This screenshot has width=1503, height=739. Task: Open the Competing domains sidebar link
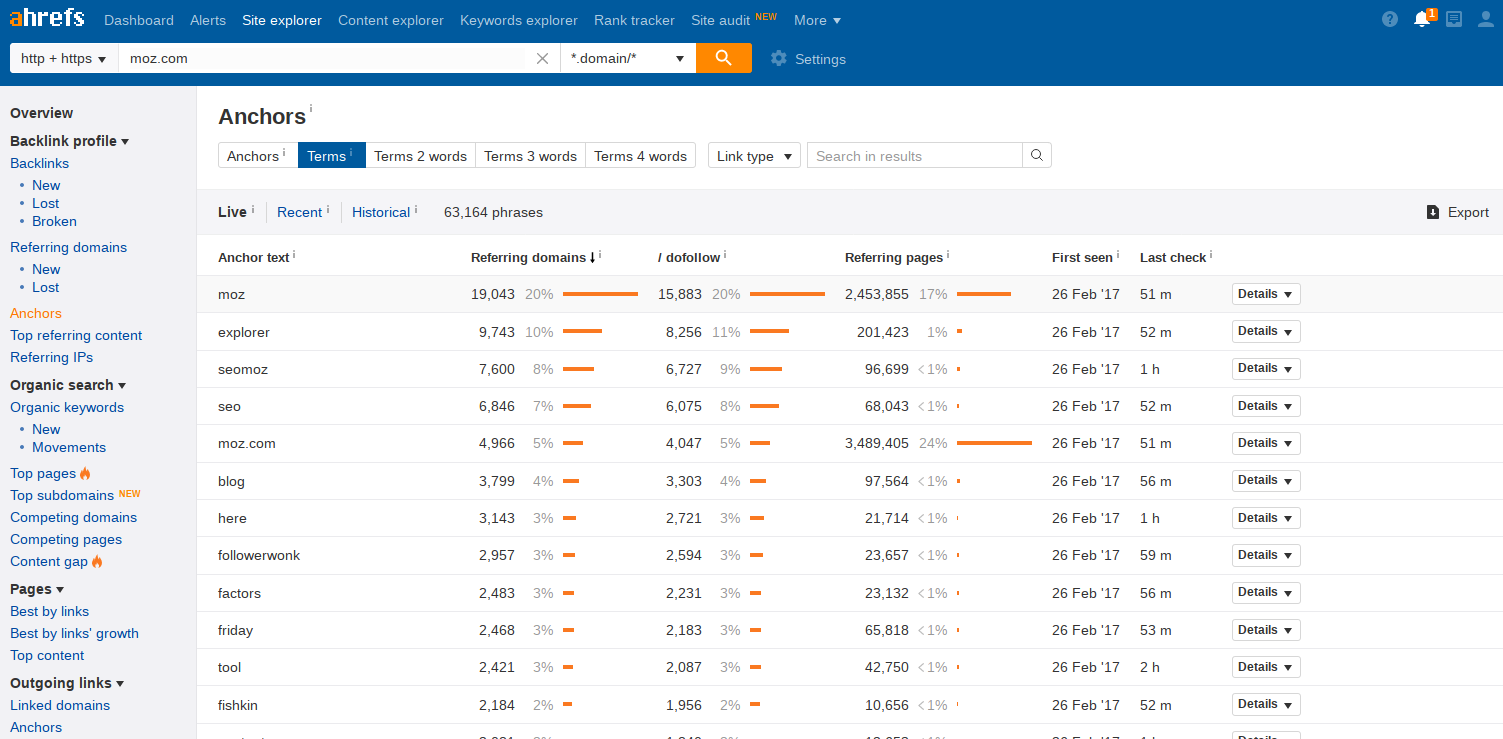pos(74,517)
